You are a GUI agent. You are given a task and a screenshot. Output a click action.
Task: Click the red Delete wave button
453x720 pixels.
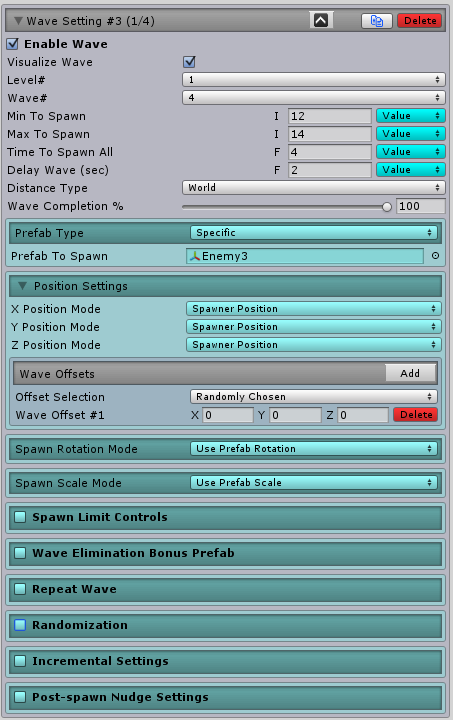(x=419, y=21)
